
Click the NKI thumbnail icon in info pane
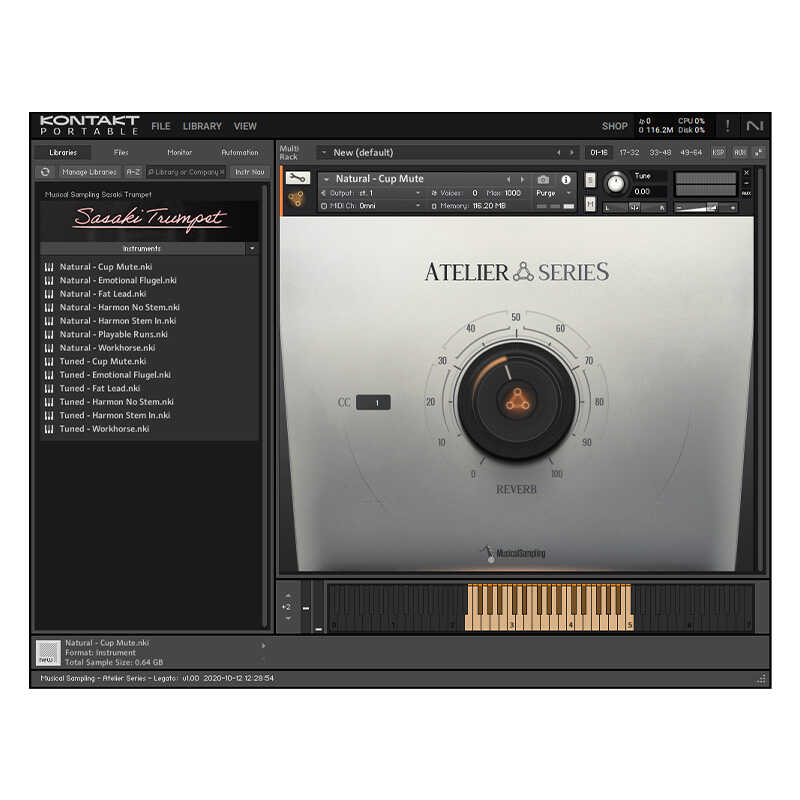[48, 653]
